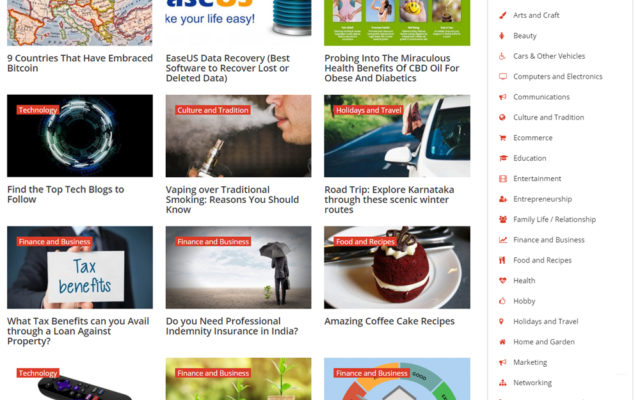Open the Home and Garden category
The height and width of the screenshot is (400, 640).
[x=544, y=342]
